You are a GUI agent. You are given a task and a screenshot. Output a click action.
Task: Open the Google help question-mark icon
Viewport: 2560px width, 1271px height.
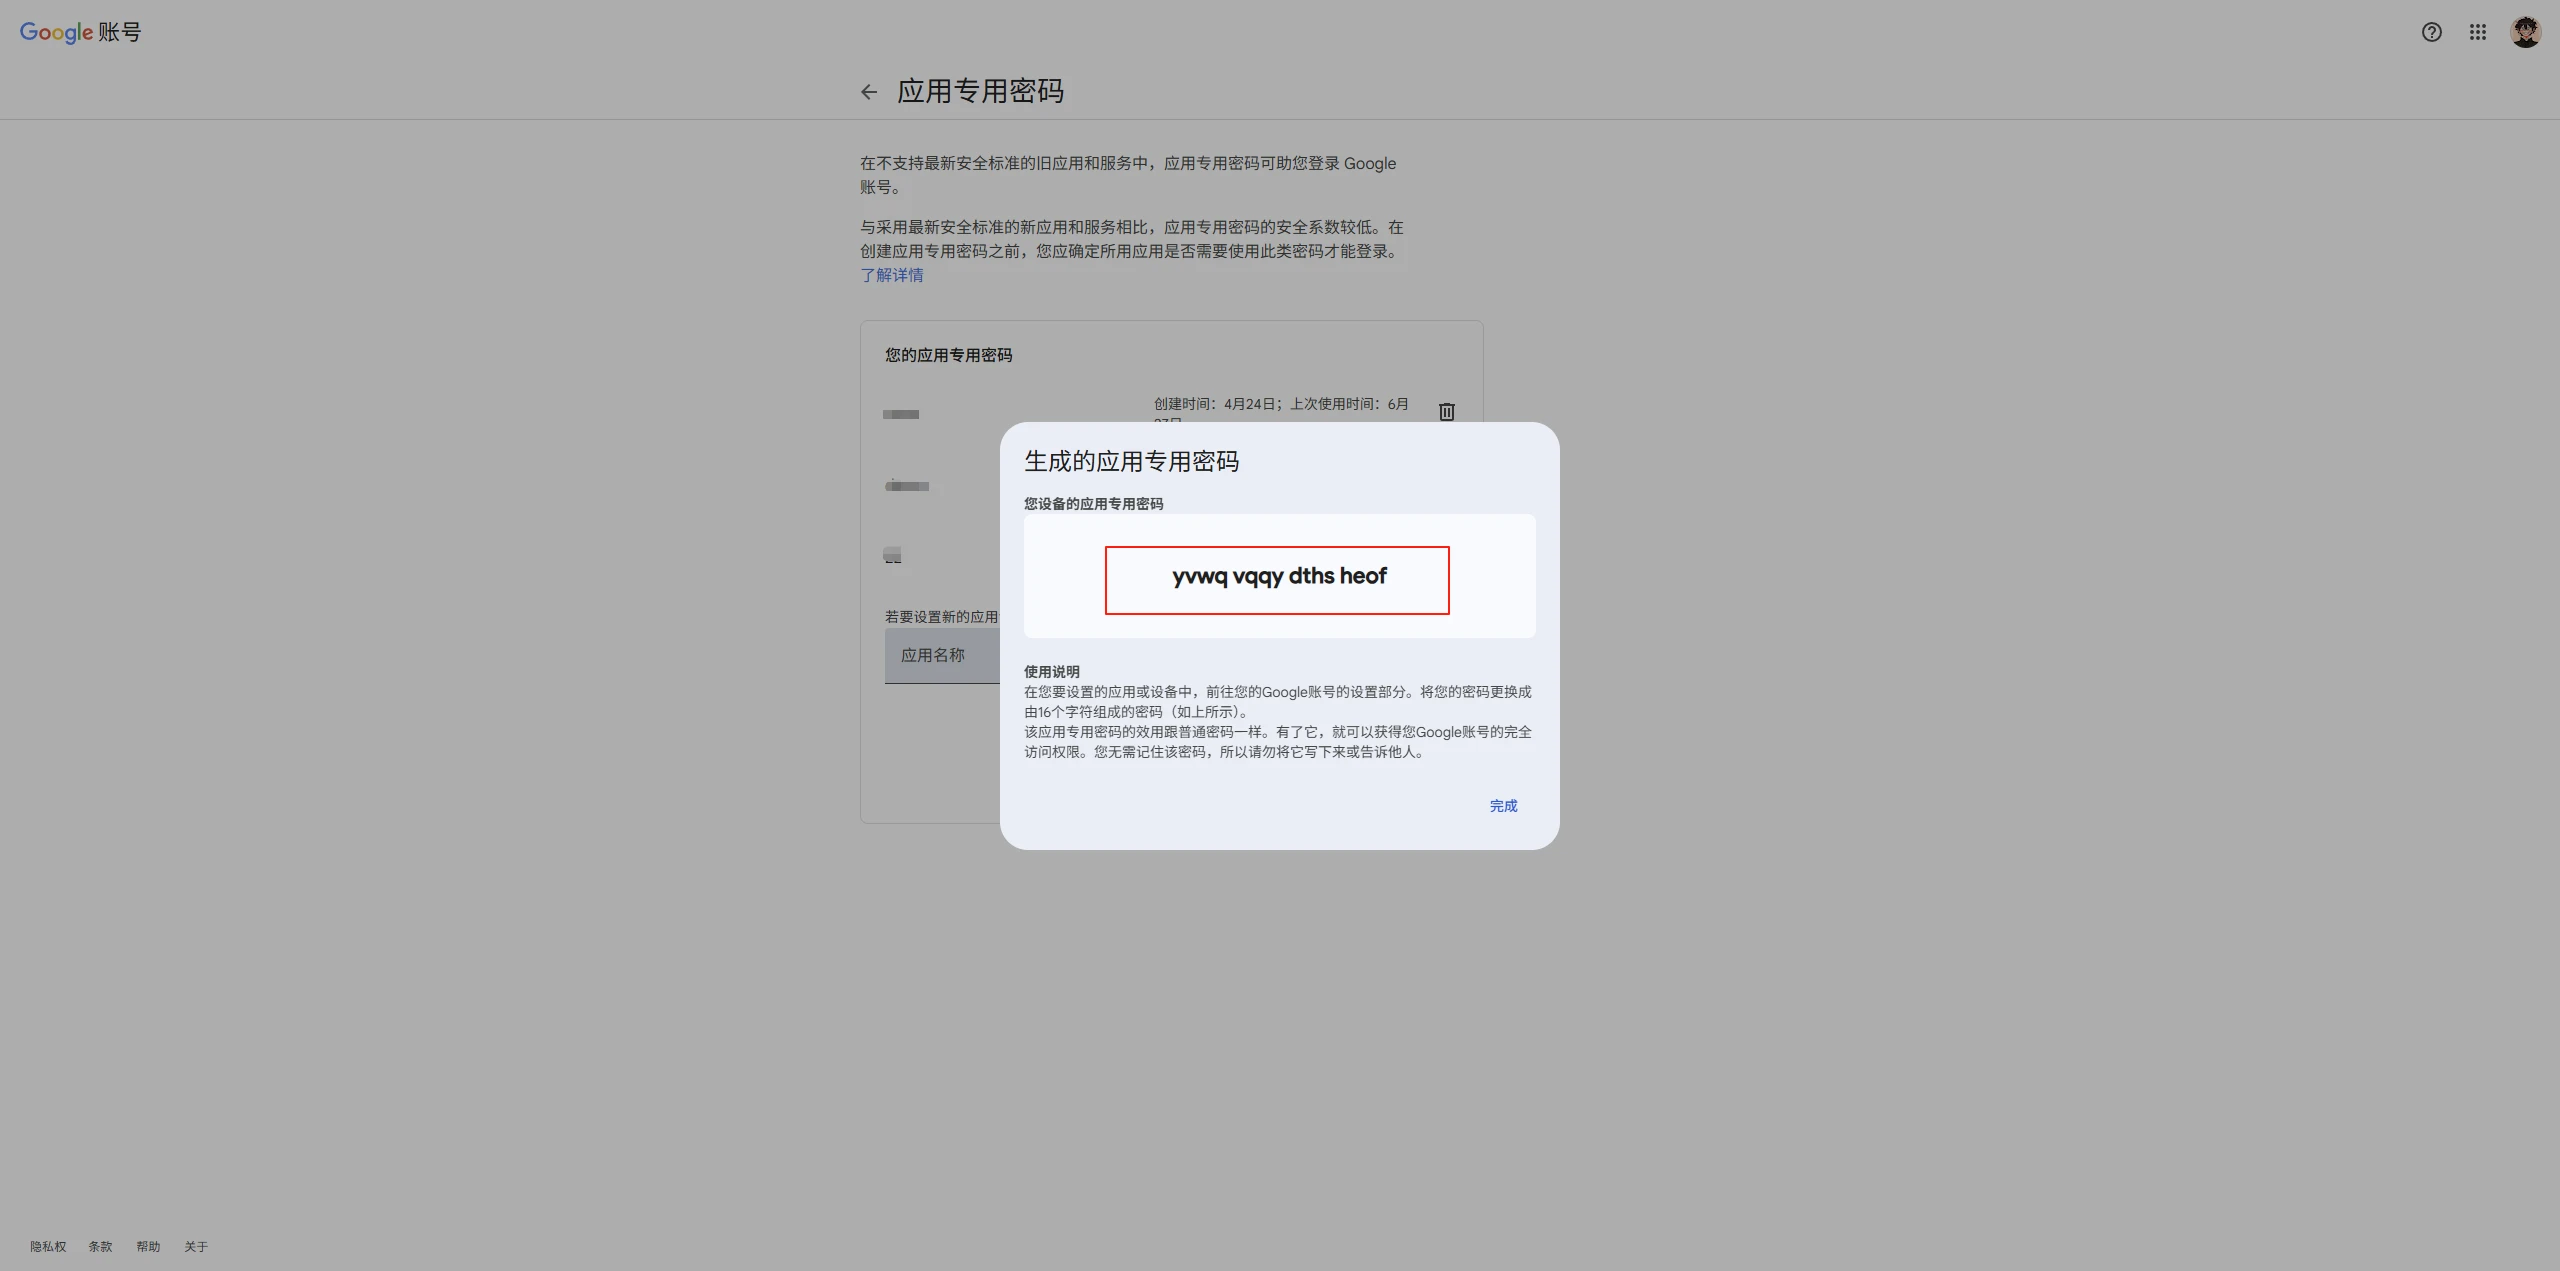point(2431,32)
